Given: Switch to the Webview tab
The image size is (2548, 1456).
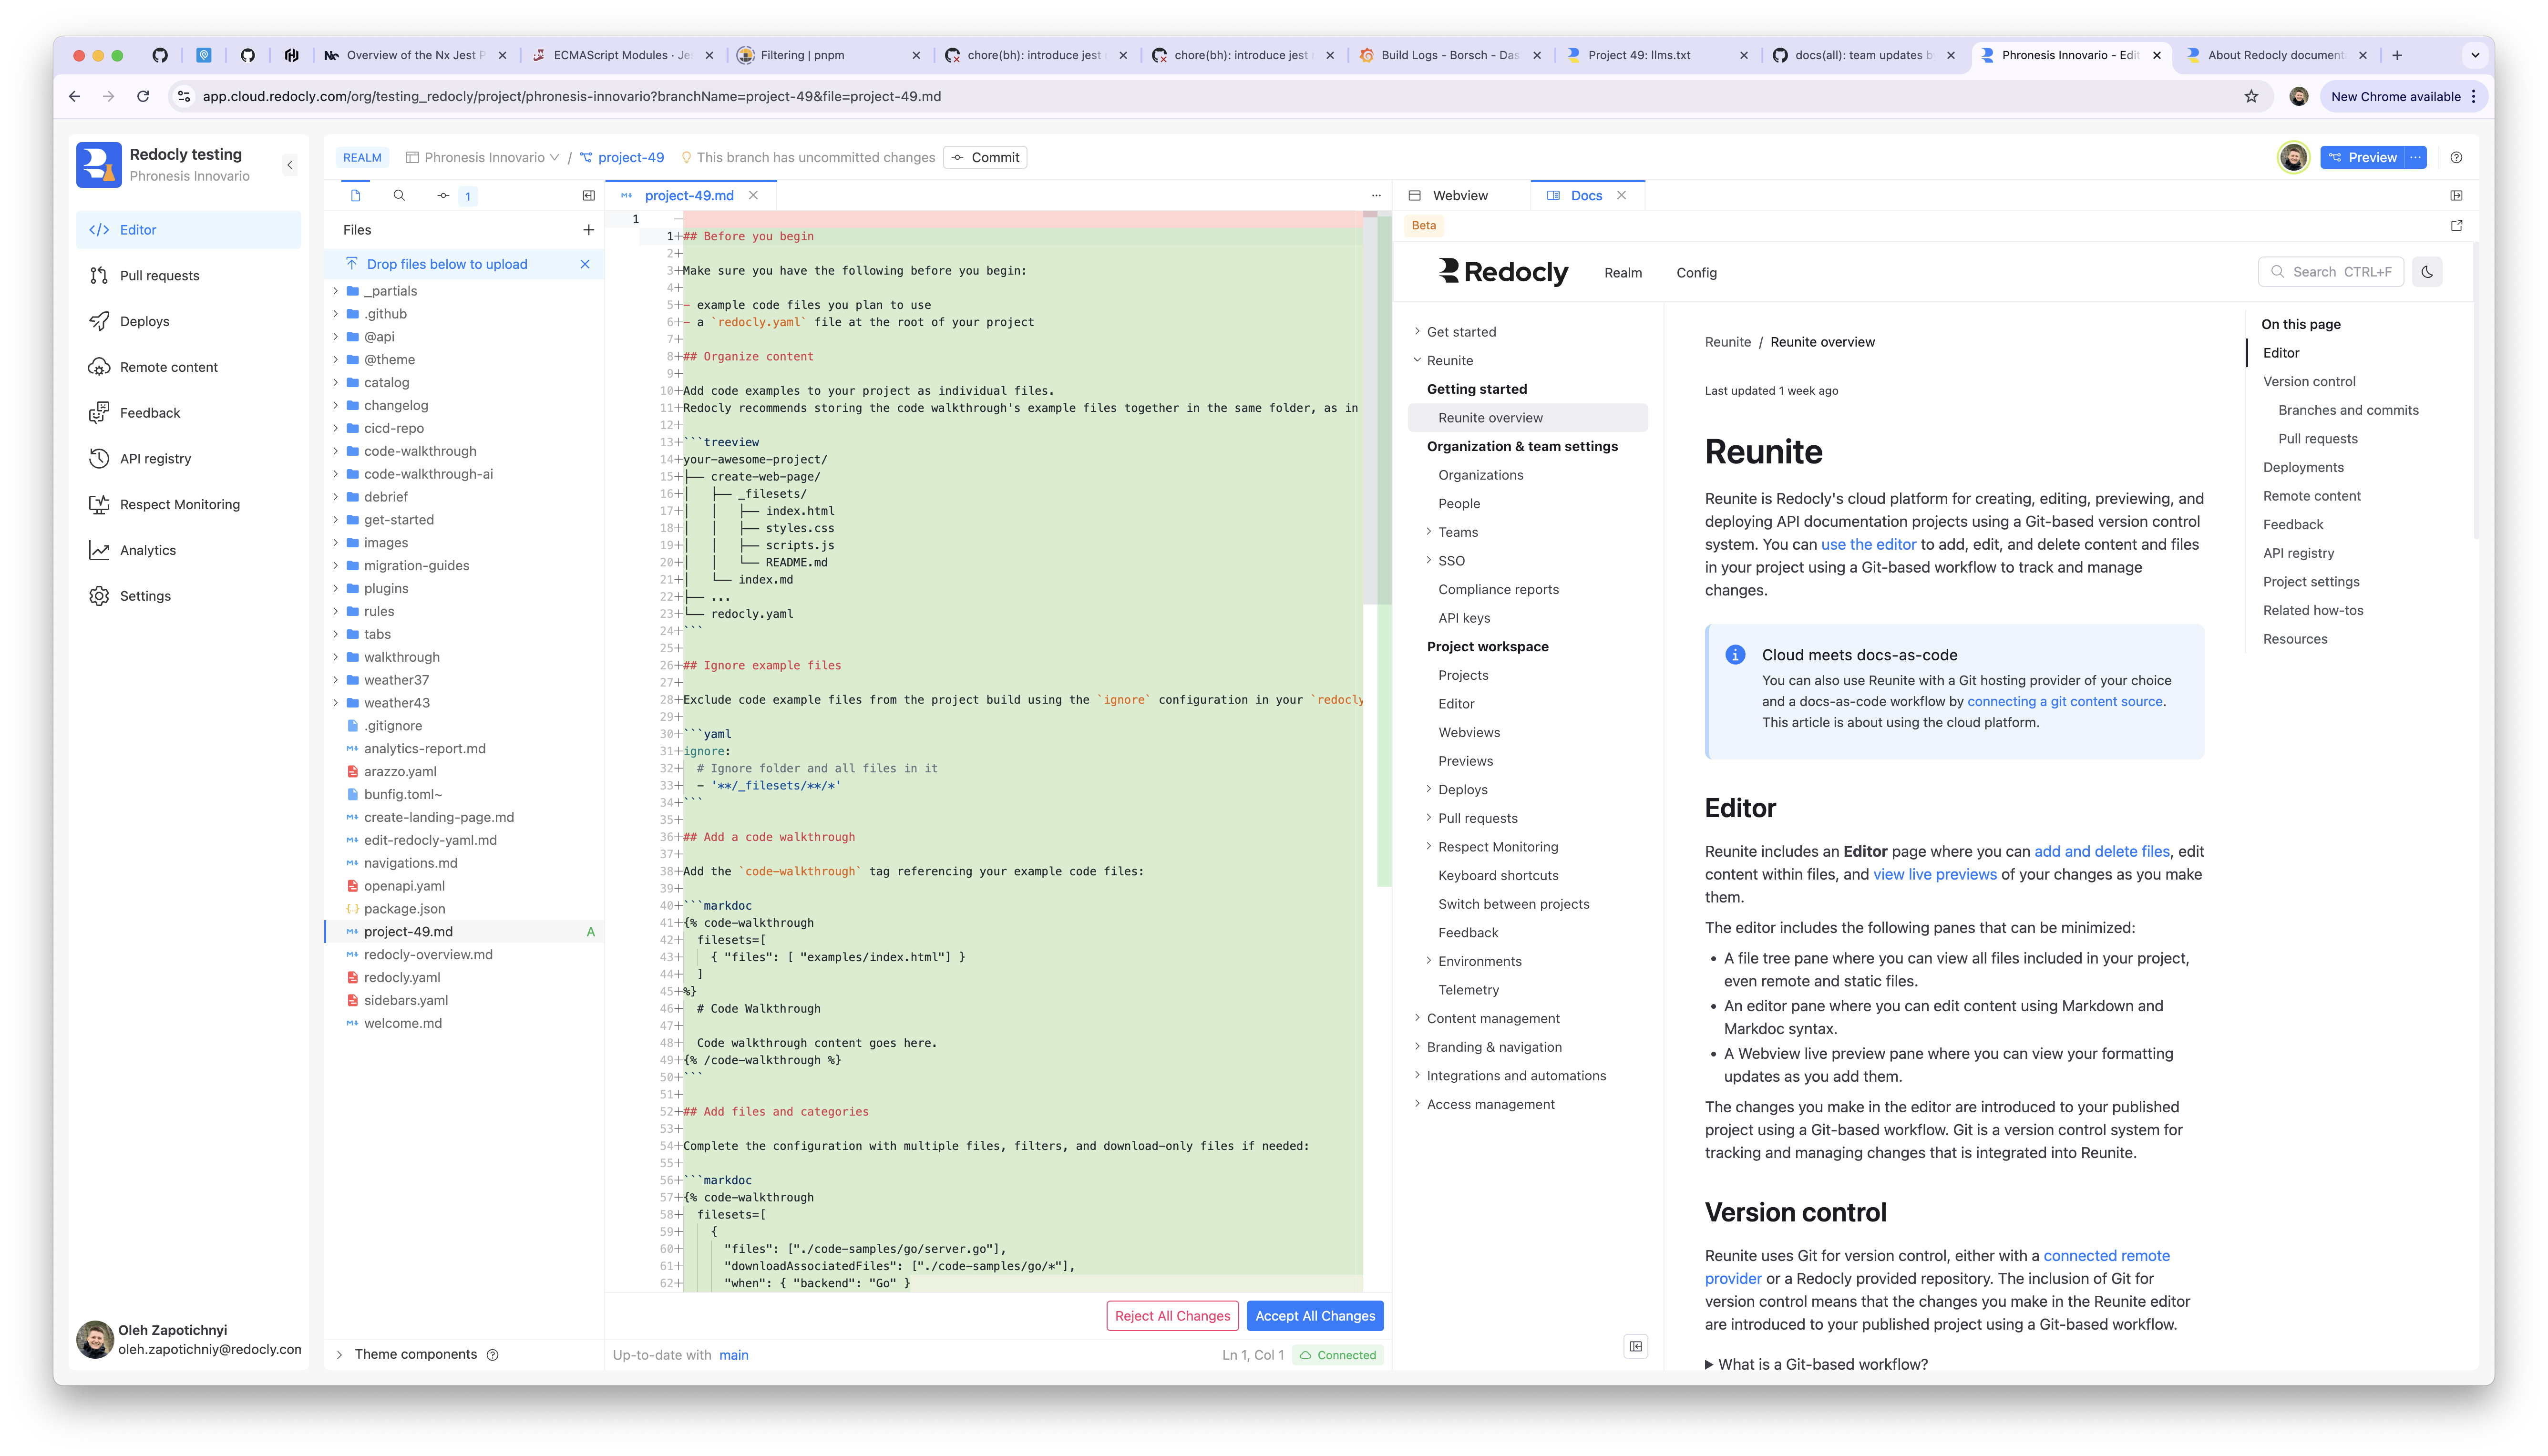Looking at the screenshot, I should pyautogui.click(x=1449, y=196).
